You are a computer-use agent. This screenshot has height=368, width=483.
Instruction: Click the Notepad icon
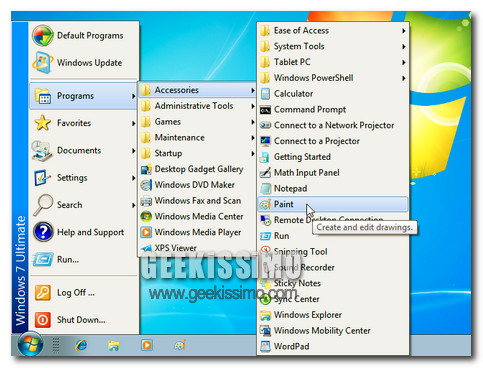pos(265,189)
